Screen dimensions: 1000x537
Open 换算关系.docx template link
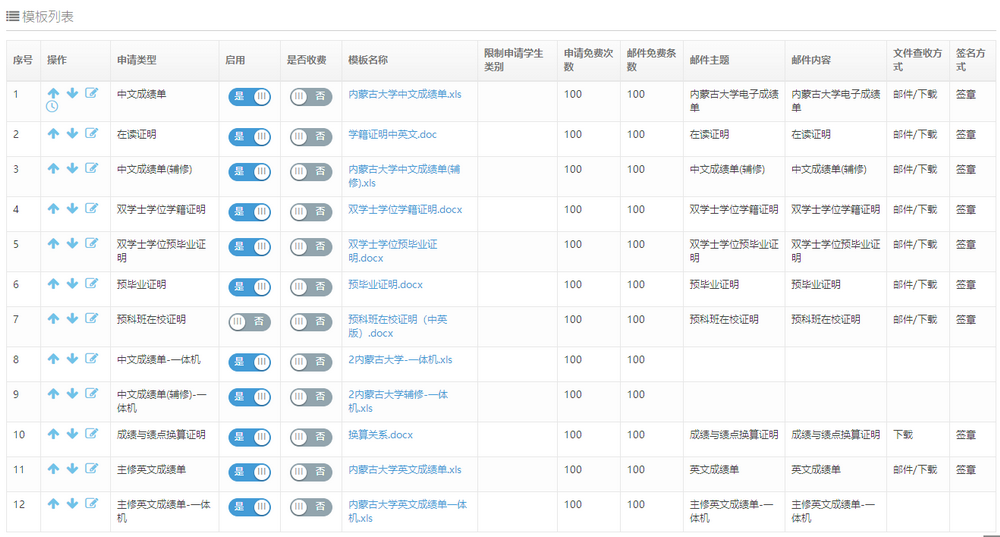pyautogui.click(x=380, y=435)
